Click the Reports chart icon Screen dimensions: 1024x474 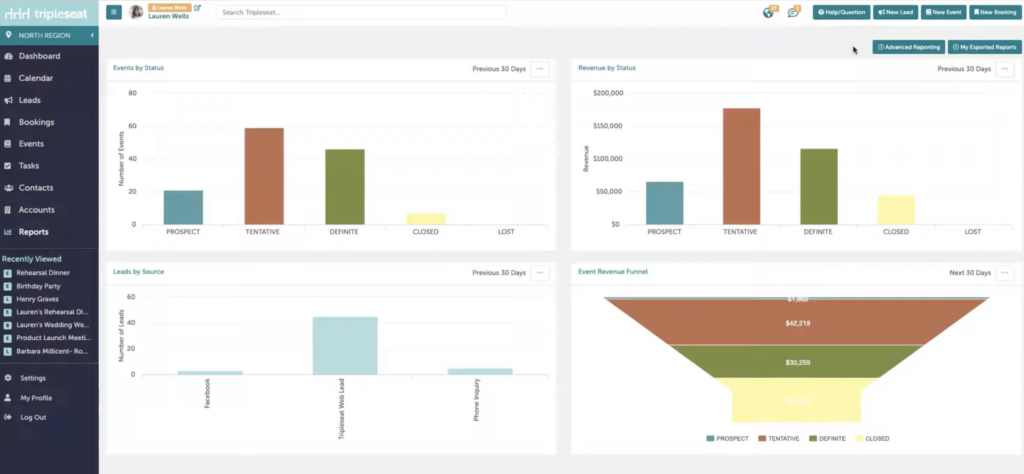(8, 232)
